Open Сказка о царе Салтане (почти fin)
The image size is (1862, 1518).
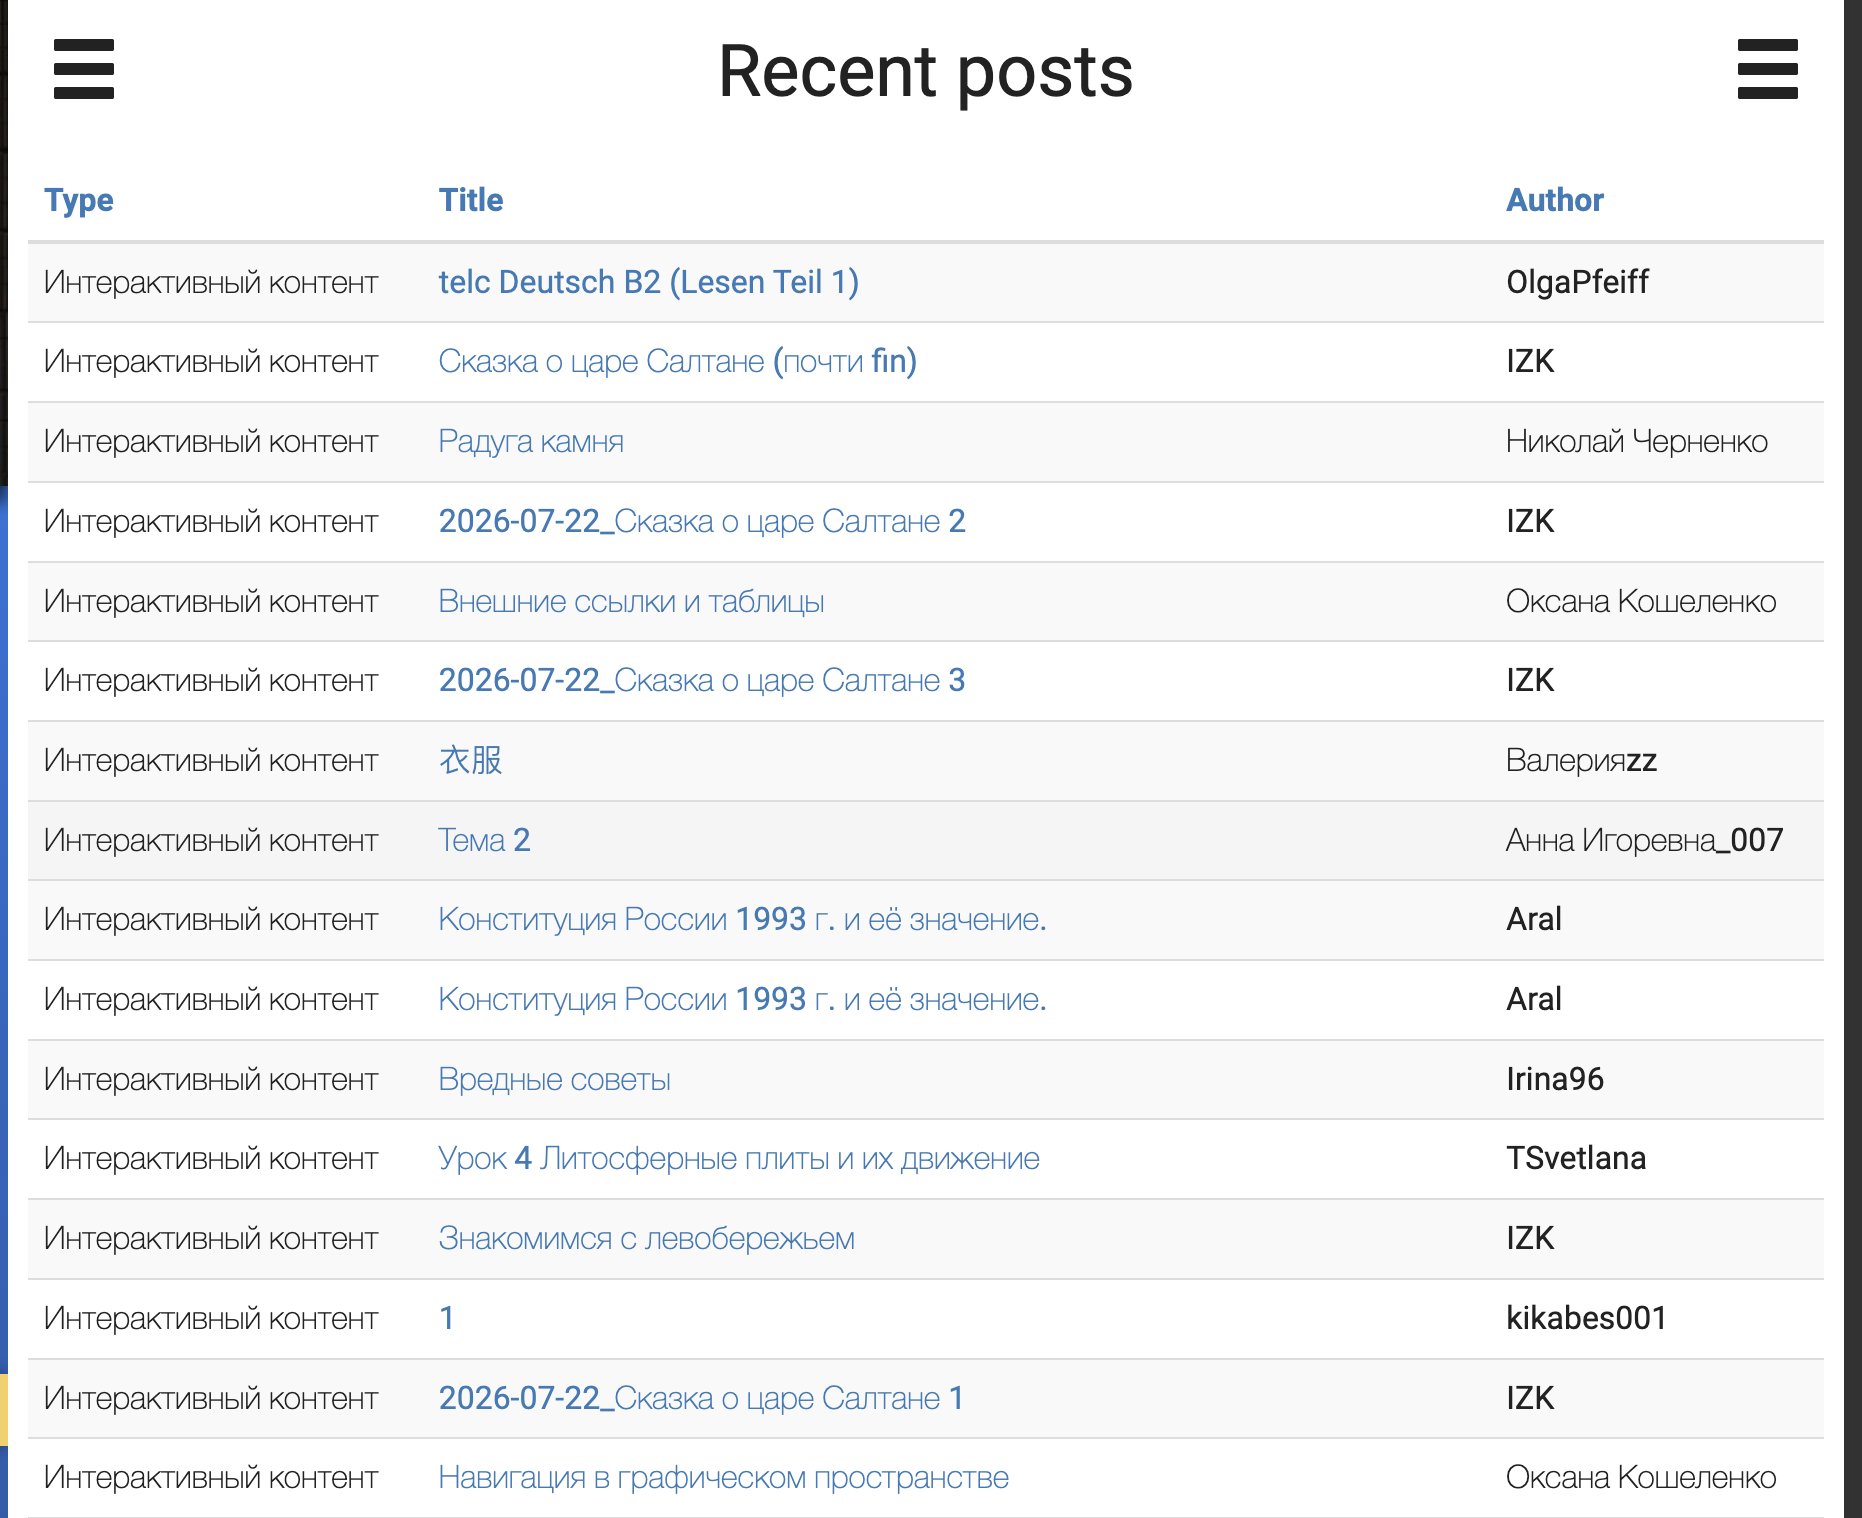(x=678, y=361)
